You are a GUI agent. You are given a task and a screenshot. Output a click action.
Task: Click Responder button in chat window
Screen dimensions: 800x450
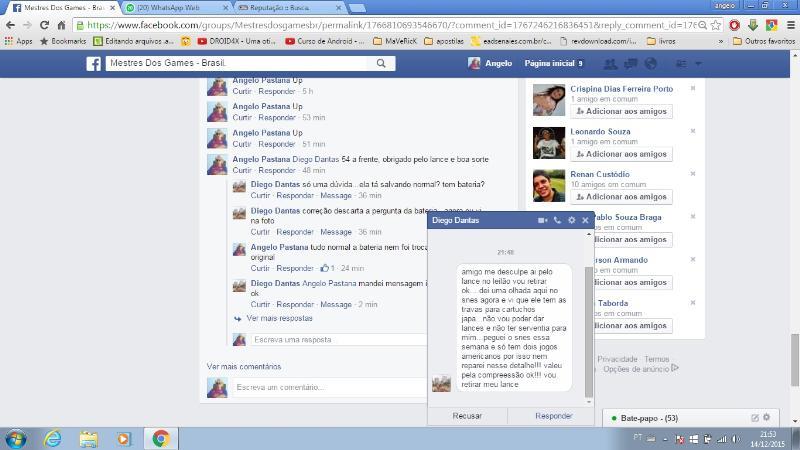click(553, 415)
